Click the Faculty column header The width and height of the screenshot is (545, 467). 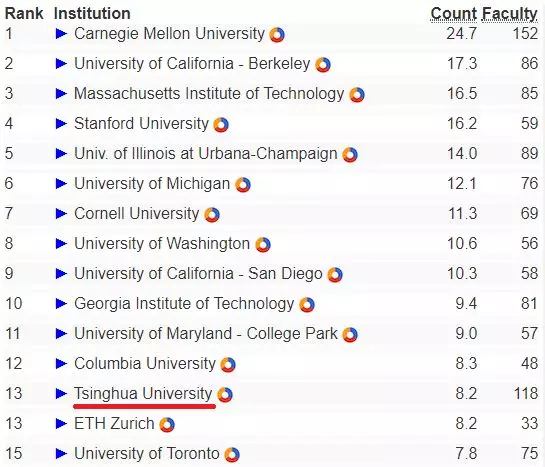tap(510, 14)
